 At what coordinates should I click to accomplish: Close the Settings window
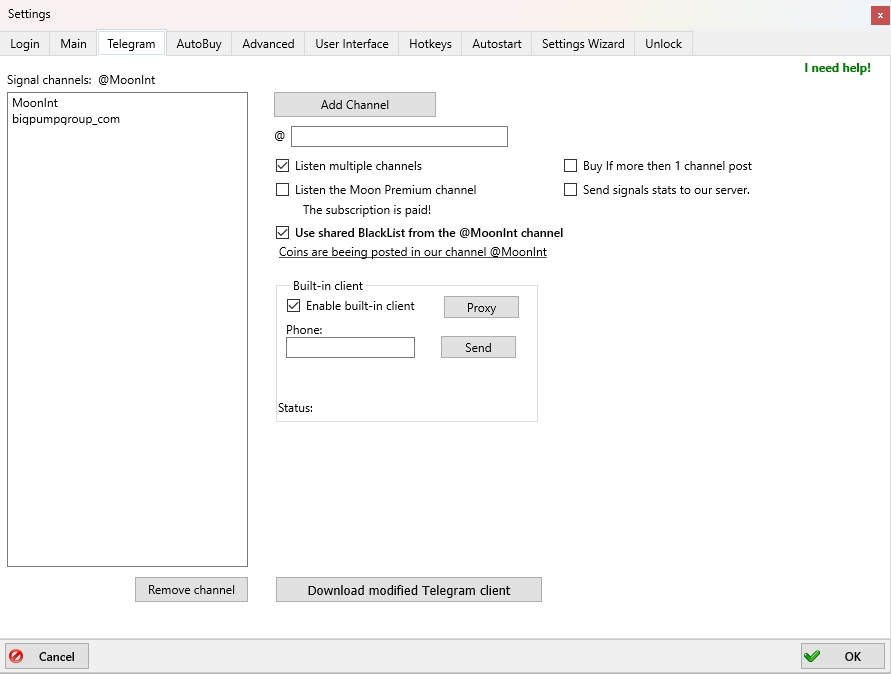pyautogui.click(x=880, y=15)
